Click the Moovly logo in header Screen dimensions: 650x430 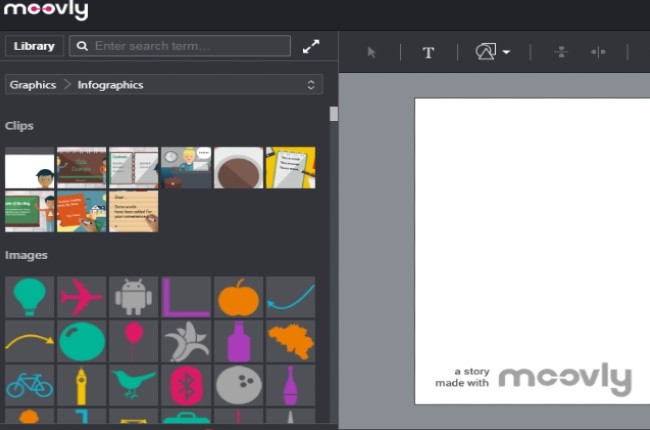point(46,12)
